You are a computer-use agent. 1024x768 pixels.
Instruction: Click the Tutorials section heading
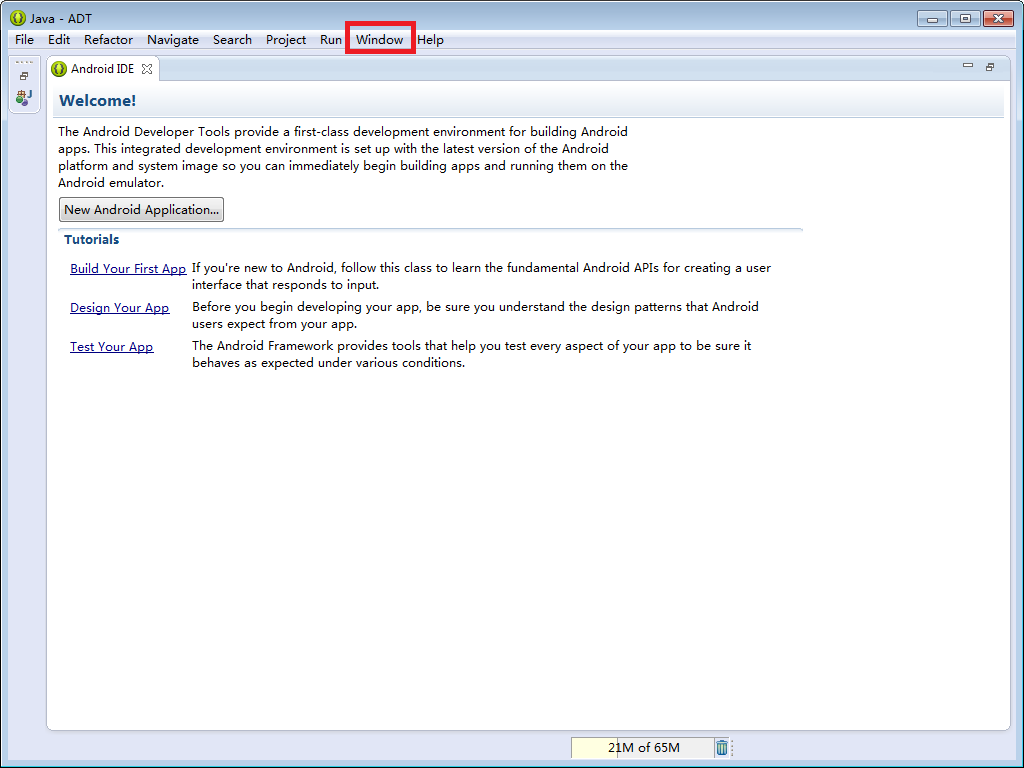click(91, 240)
